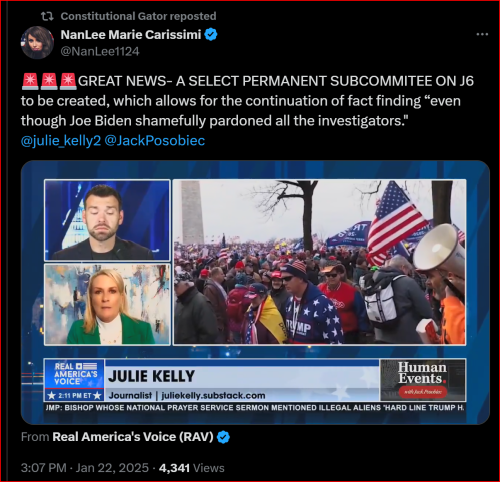Click the Human Events logo in video
Screen dimensions: 500x482
click(x=423, y=380)
